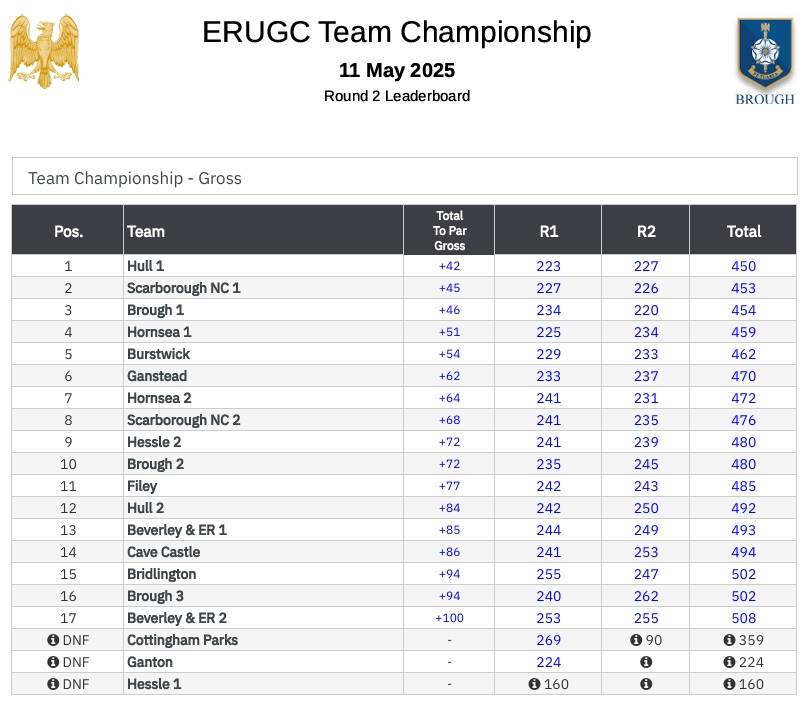Click info icon beside Ganton DNF position

coord(53,662)
